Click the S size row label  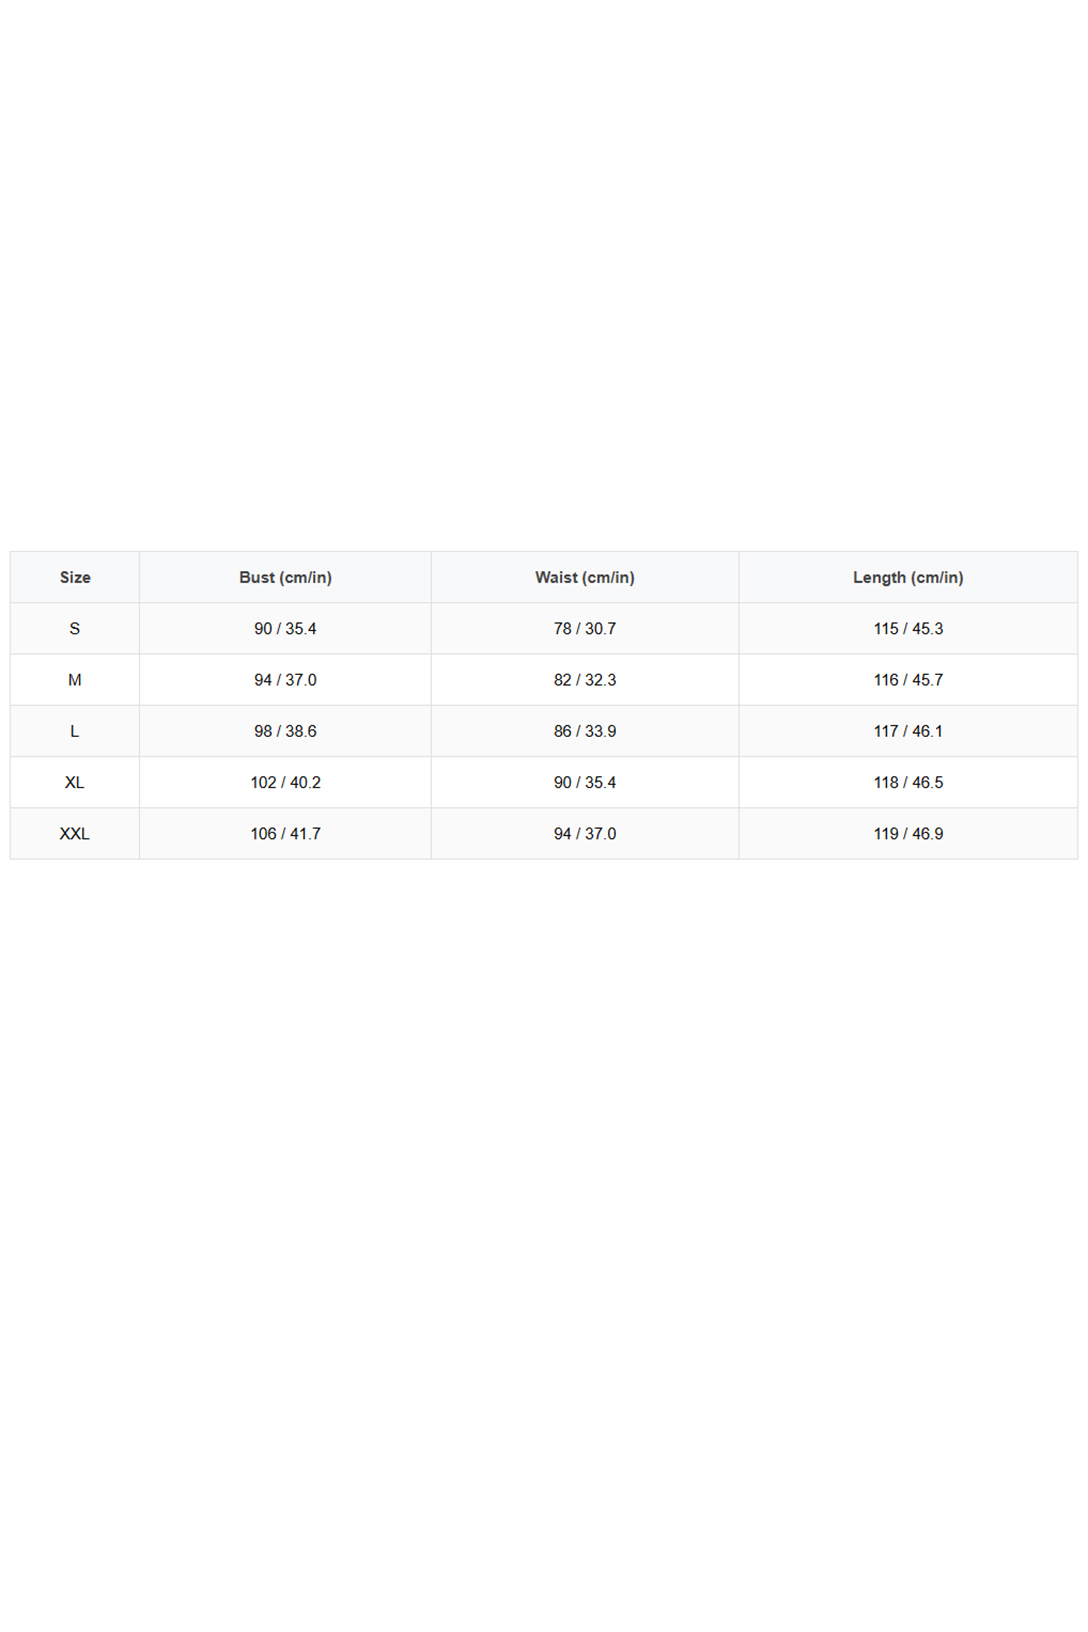click(75, 629)
